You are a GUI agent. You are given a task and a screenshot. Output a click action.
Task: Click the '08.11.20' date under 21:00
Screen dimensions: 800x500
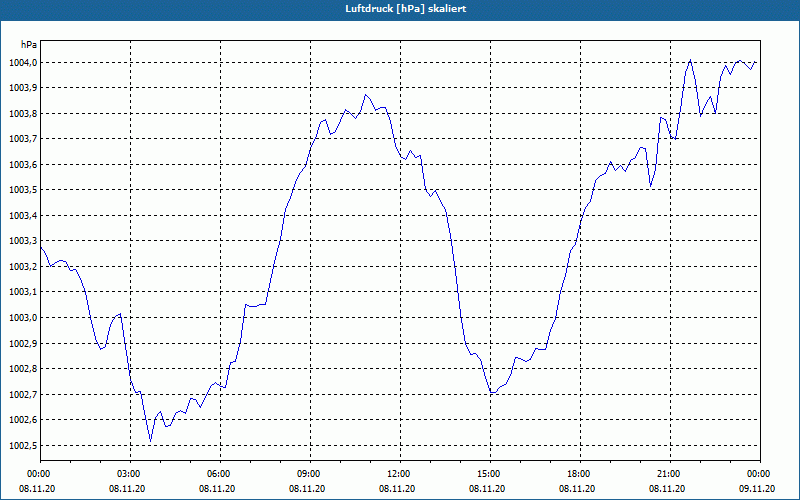coord(667,489)
